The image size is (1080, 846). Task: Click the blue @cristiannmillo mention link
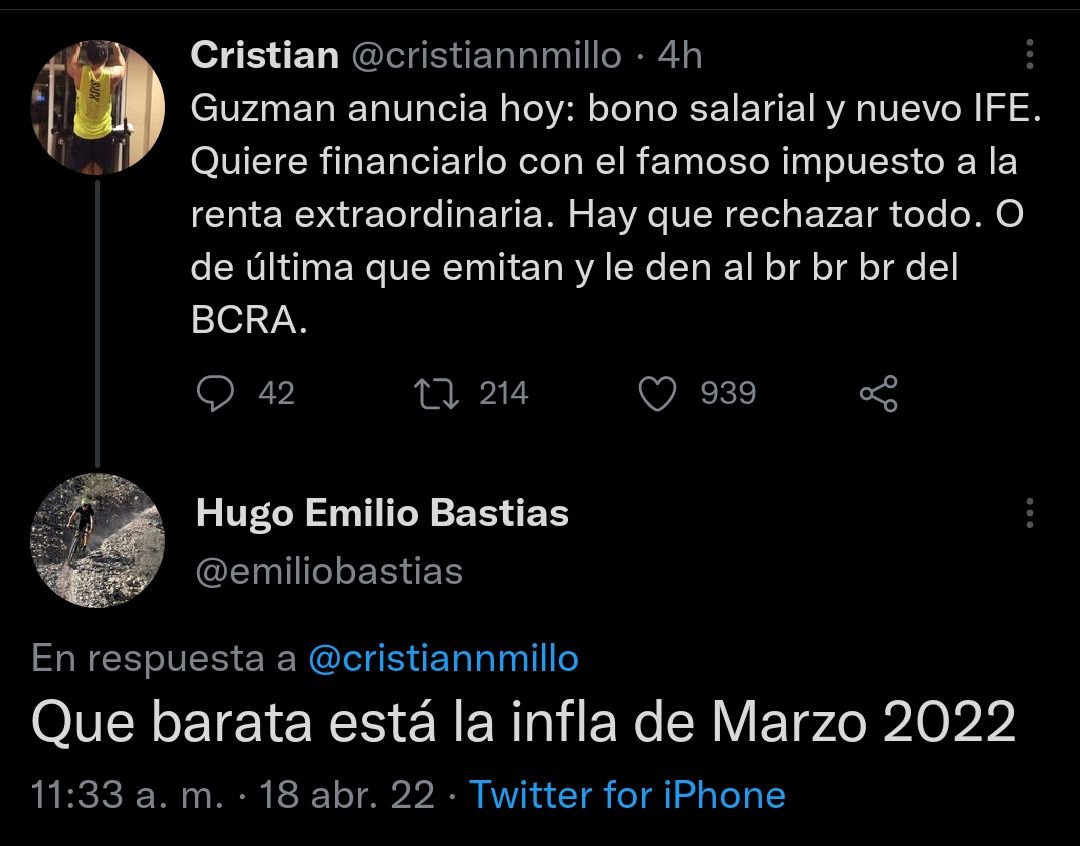tap(443, 658)
